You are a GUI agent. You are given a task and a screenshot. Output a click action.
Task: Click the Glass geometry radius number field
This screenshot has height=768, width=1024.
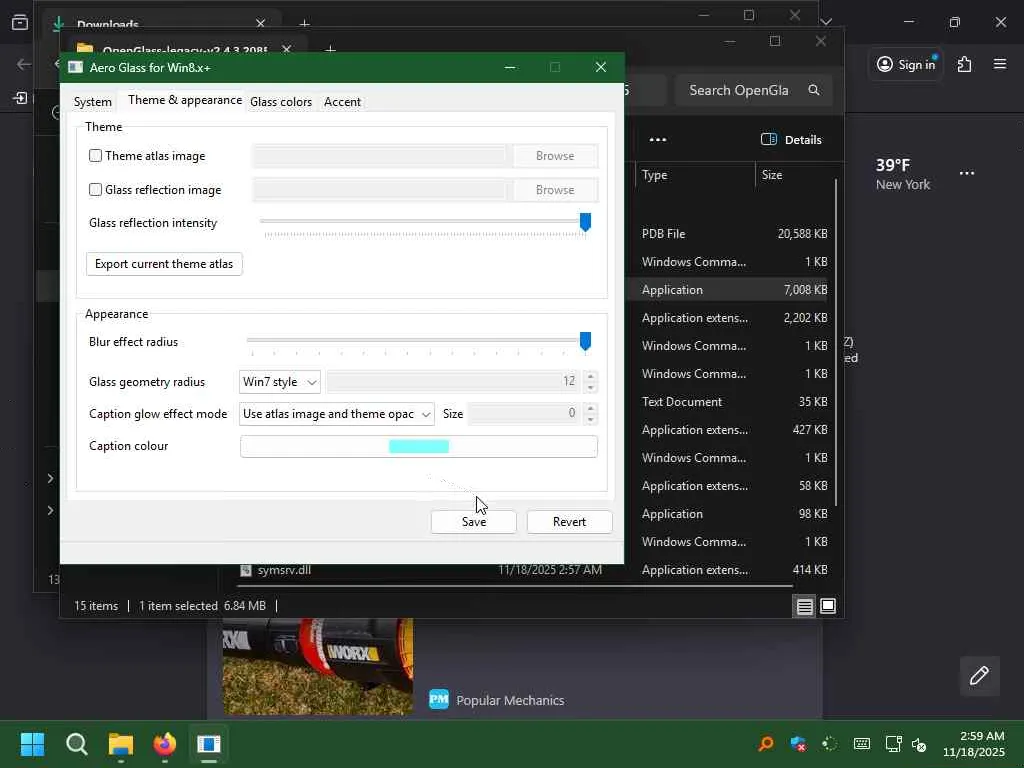(454, 381)
